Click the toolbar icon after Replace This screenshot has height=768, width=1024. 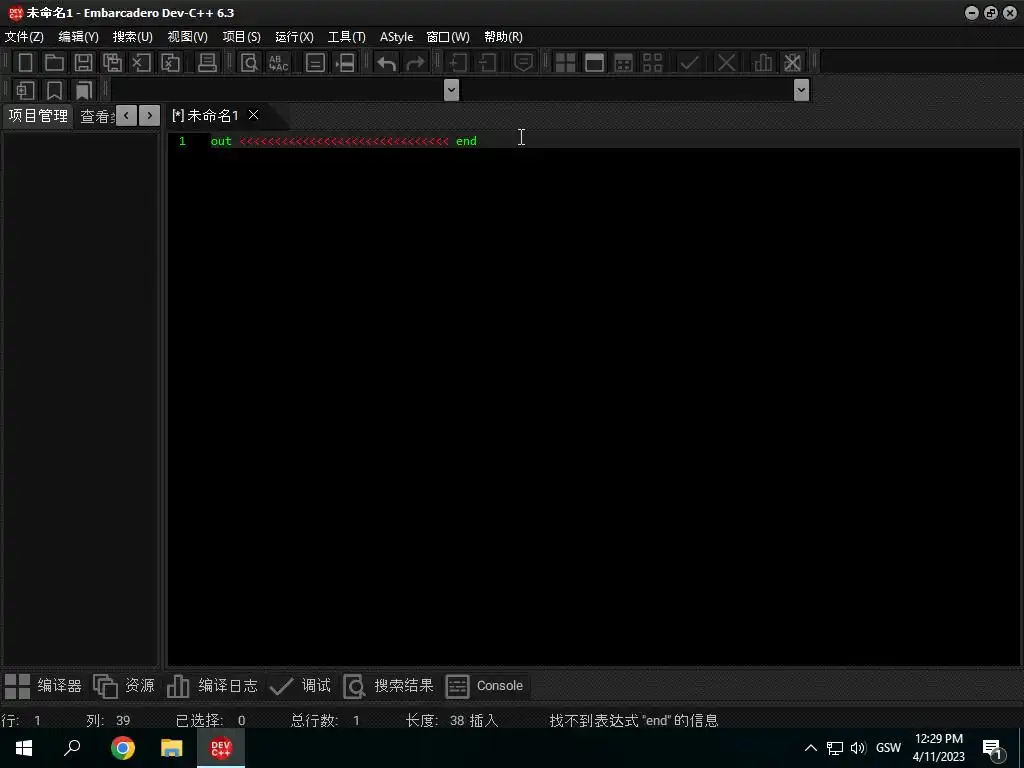315,63
